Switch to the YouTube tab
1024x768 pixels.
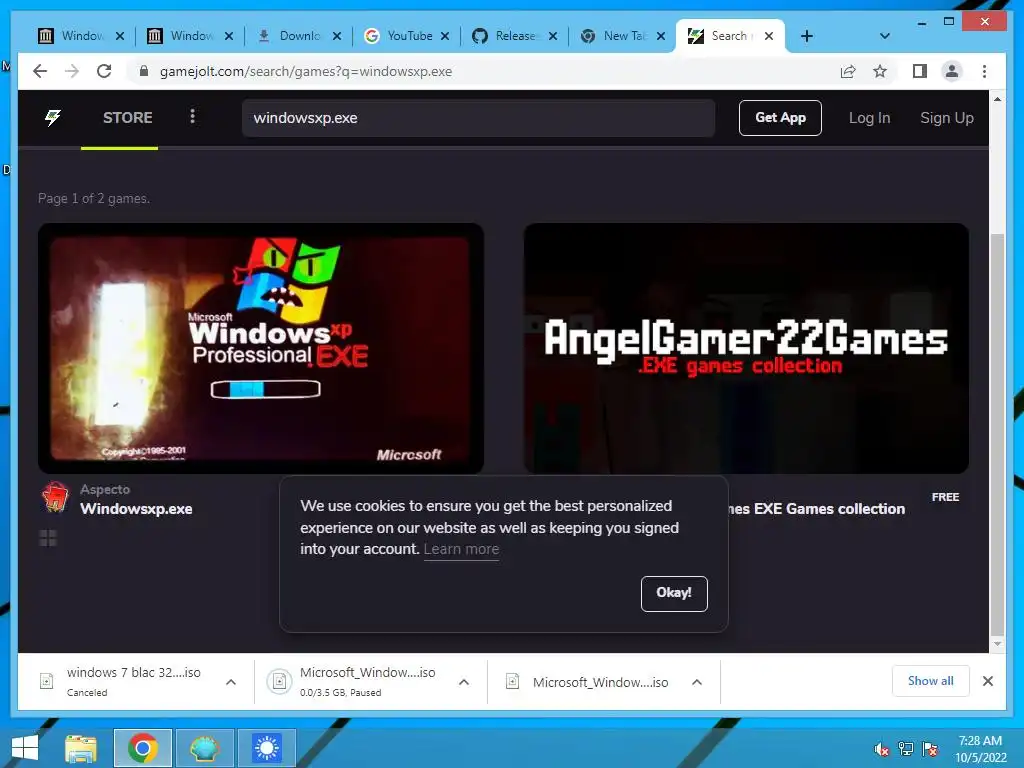coord(407,36)
